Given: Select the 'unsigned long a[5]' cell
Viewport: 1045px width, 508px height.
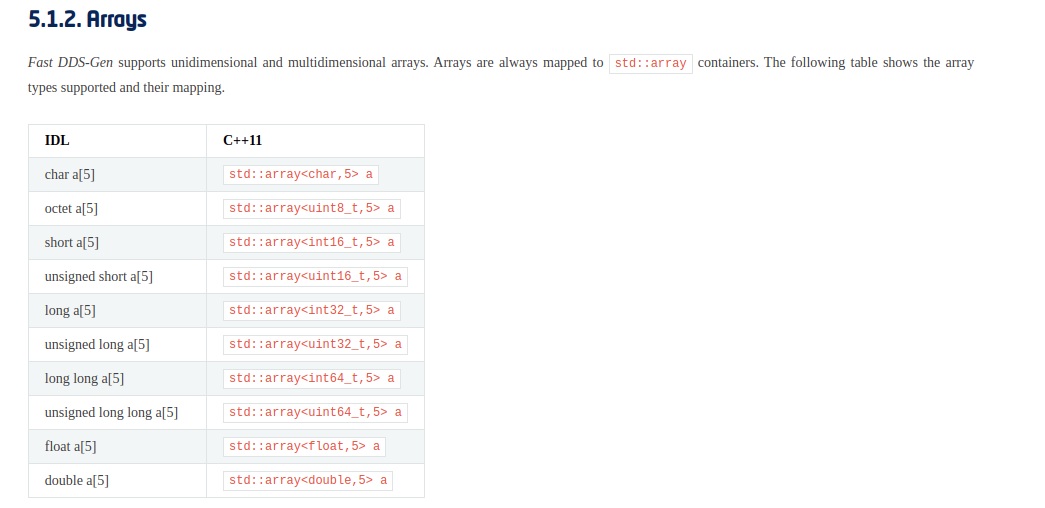Looking at the screenshot, I should click(x=117, y=345).
